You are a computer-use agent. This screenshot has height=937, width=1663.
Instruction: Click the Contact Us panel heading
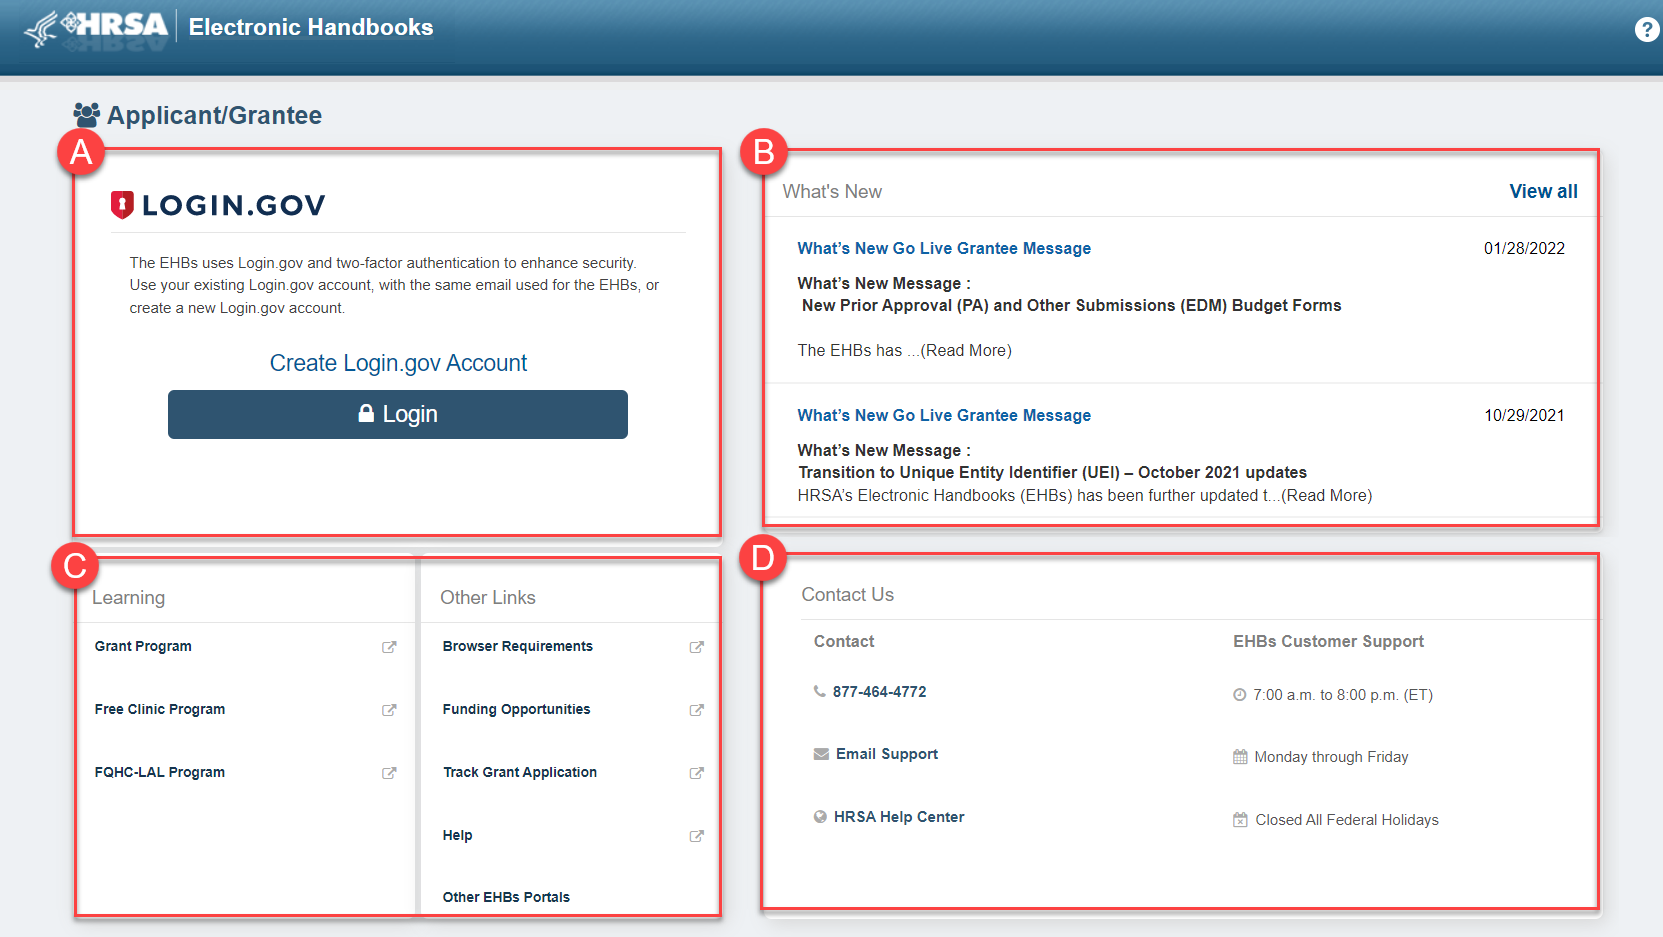coord(848,594)
